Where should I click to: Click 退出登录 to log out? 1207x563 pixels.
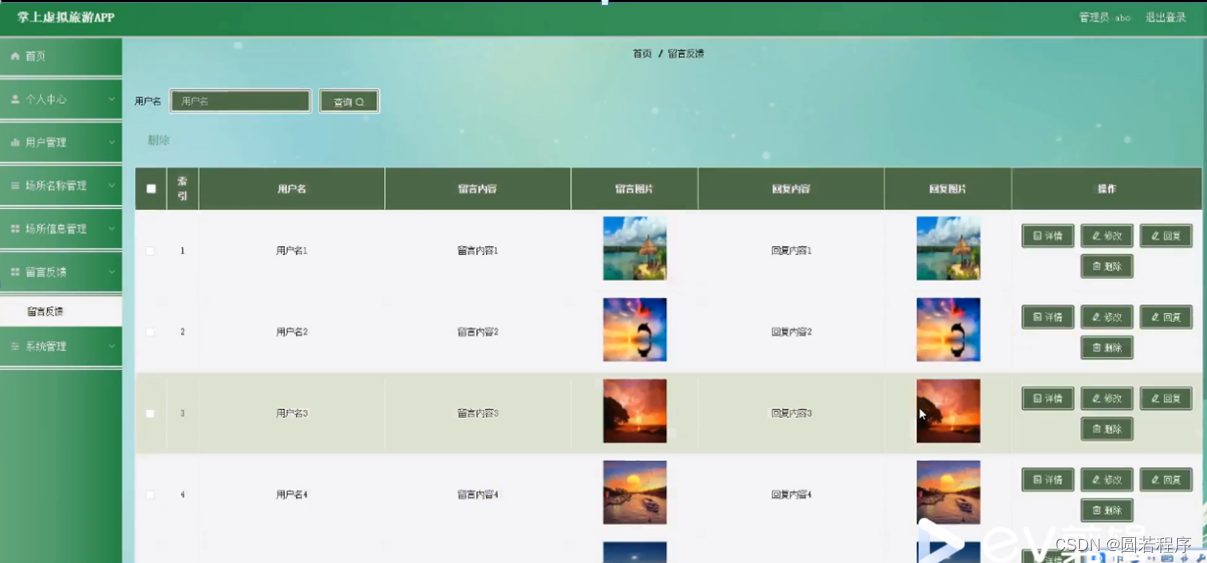(x=1166, y=17)
